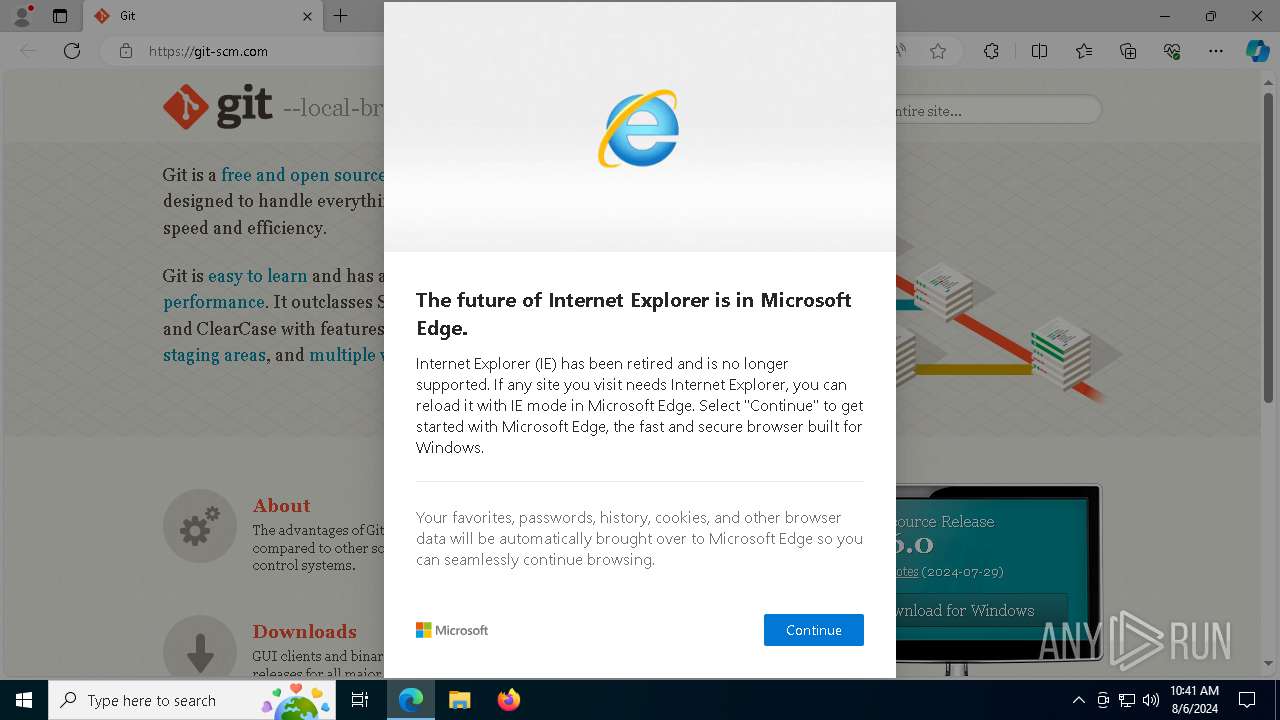Open the Favorites list

pyautogui.click(x=1084, y=51)
